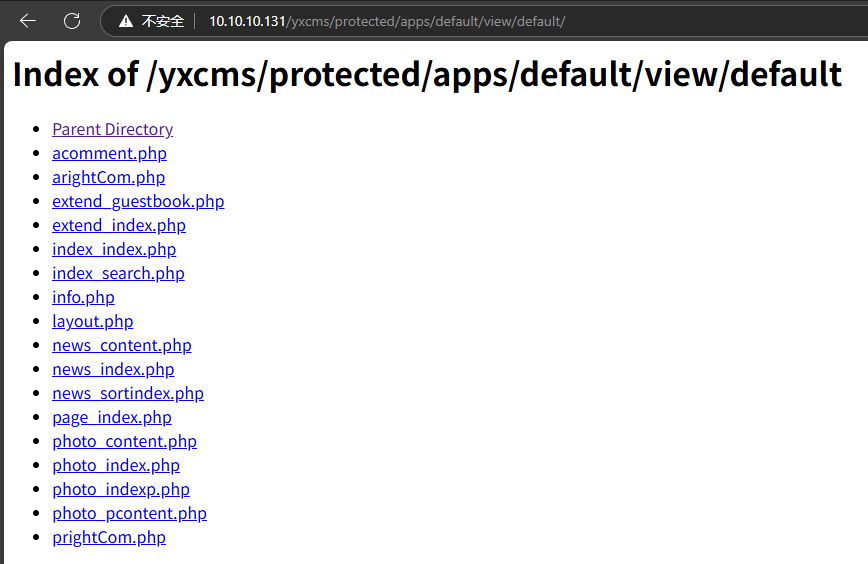Open index_search.php link

pyautogui.click(x=118, y=273)
